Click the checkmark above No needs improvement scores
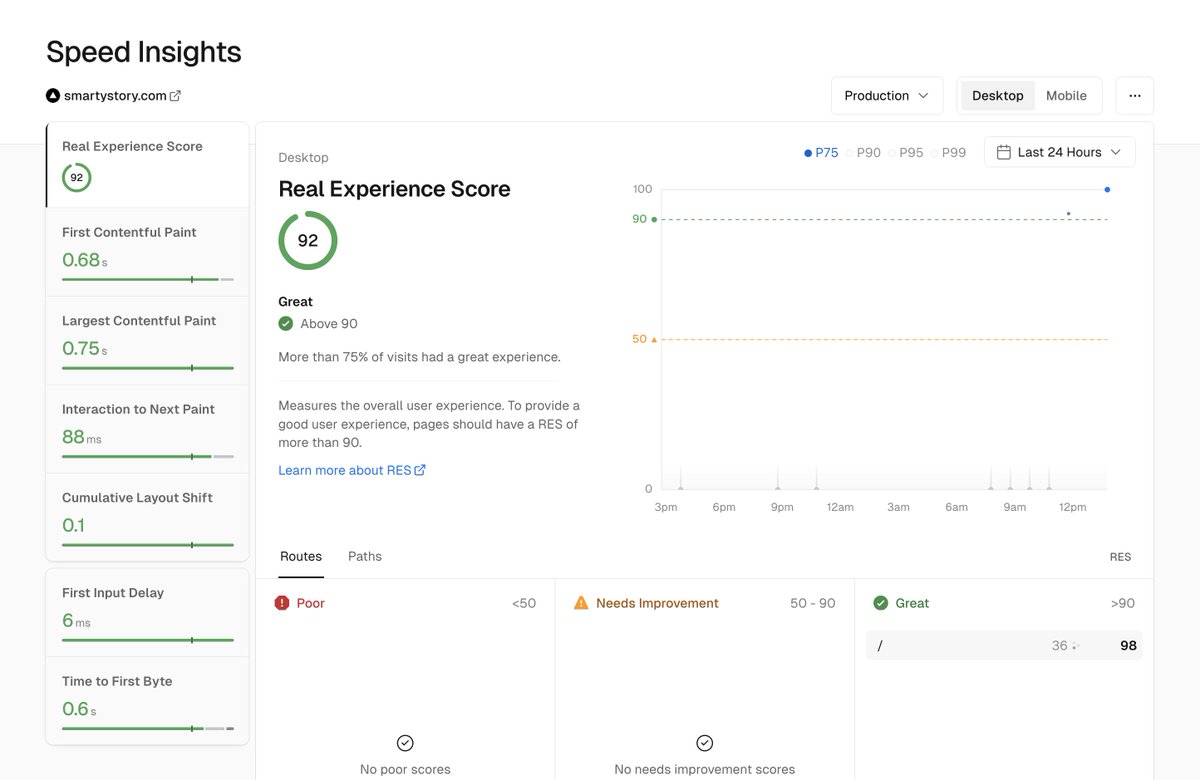The image size is (1200, 780). (x=705, y=743)
